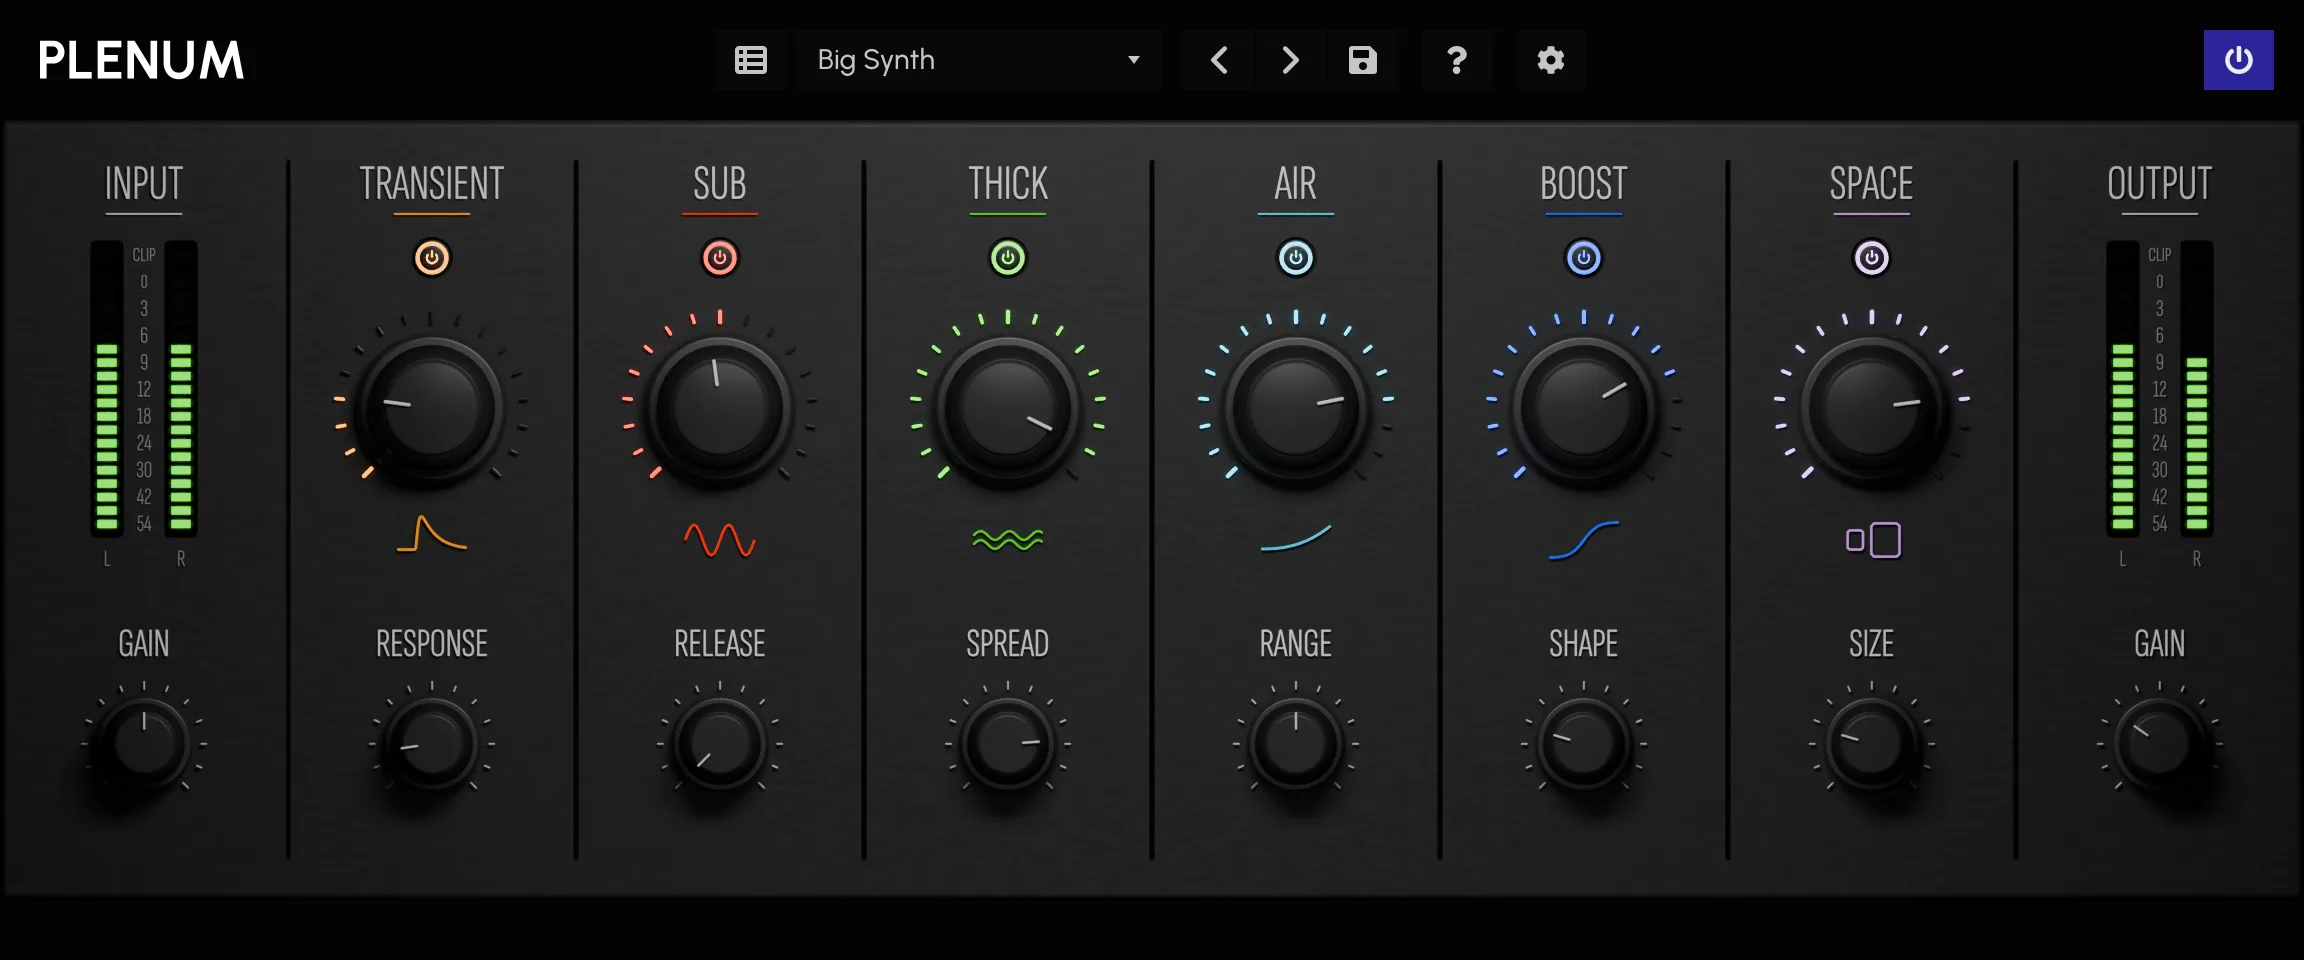
Task: Click the Air Range knob
Action: pyautogui.click(x=1296, y=744)
